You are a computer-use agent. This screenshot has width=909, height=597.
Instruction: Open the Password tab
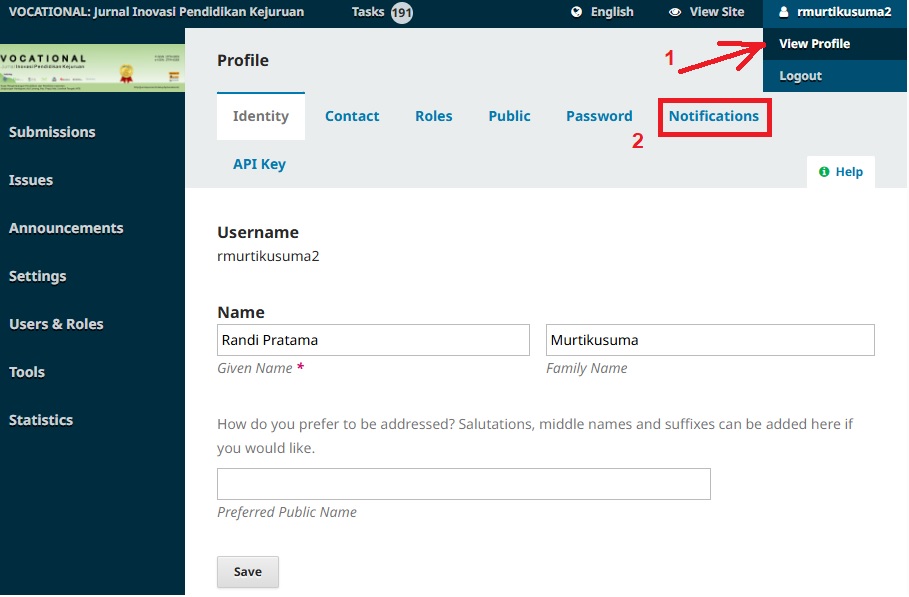point(599,116)
